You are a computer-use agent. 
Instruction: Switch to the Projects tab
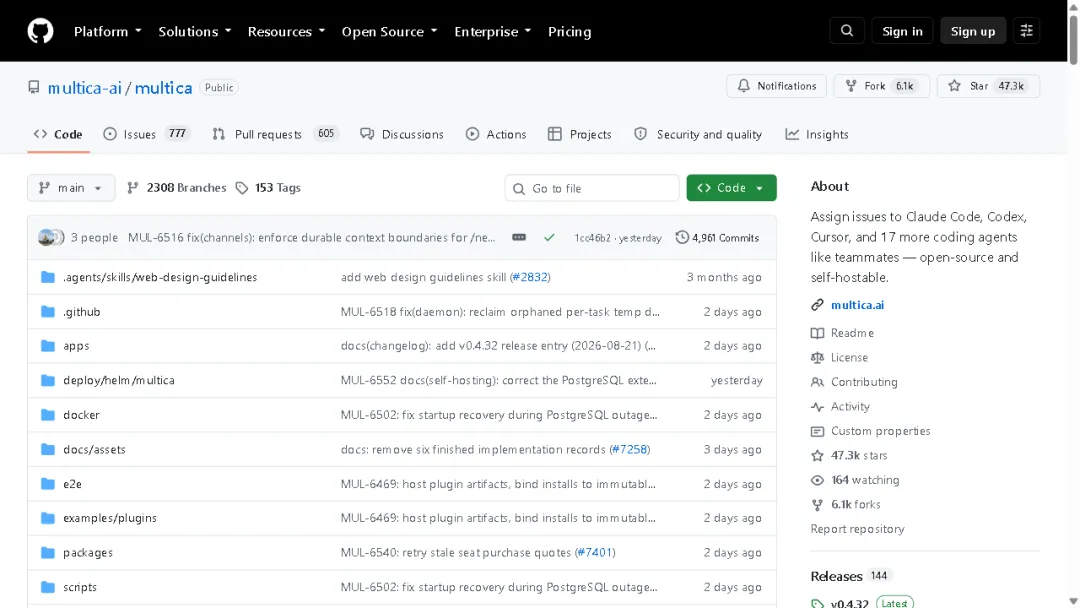point(579,134)
